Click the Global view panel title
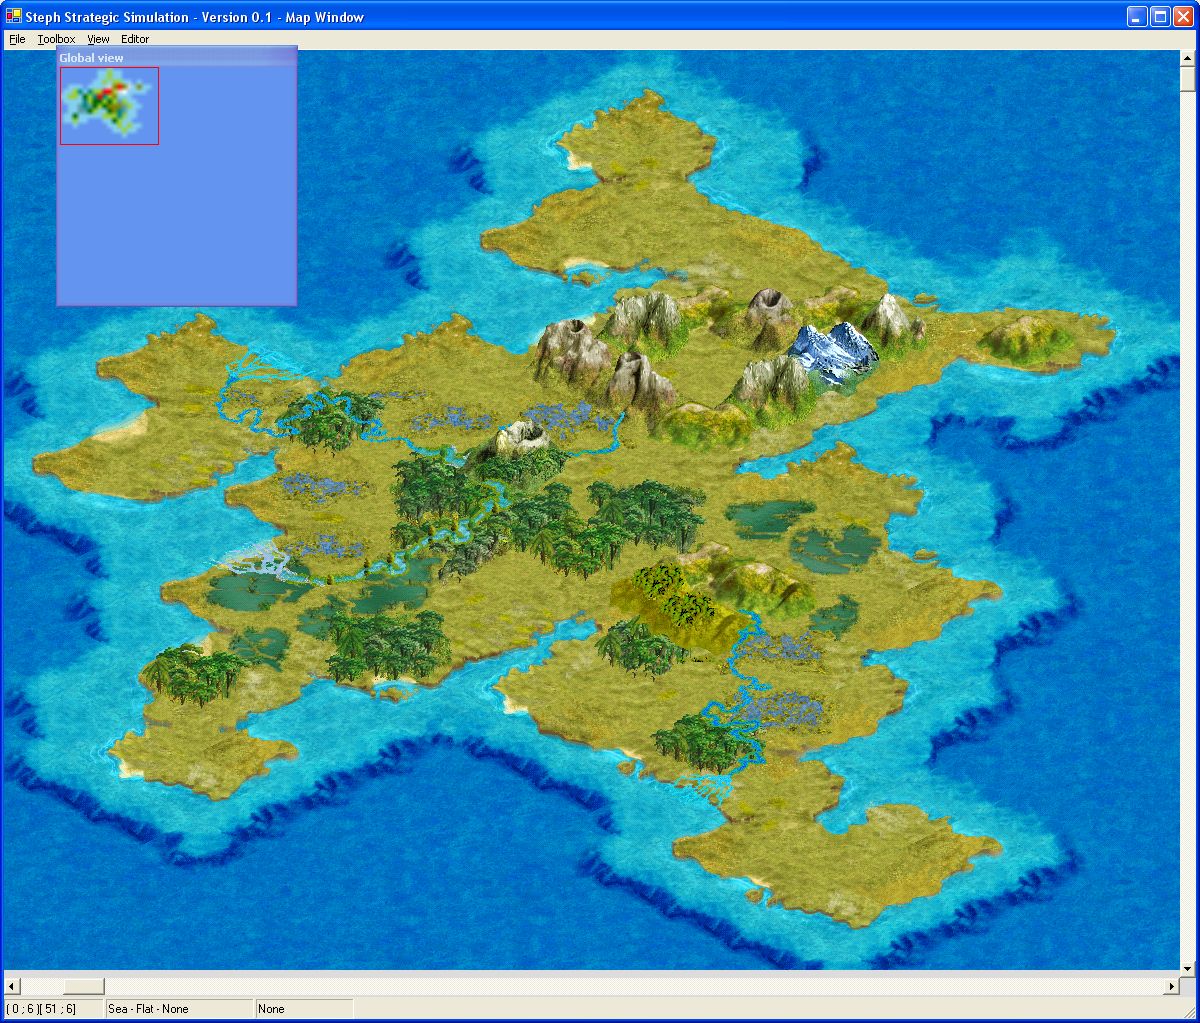The image size is (1200, 1023). (92, 58)
